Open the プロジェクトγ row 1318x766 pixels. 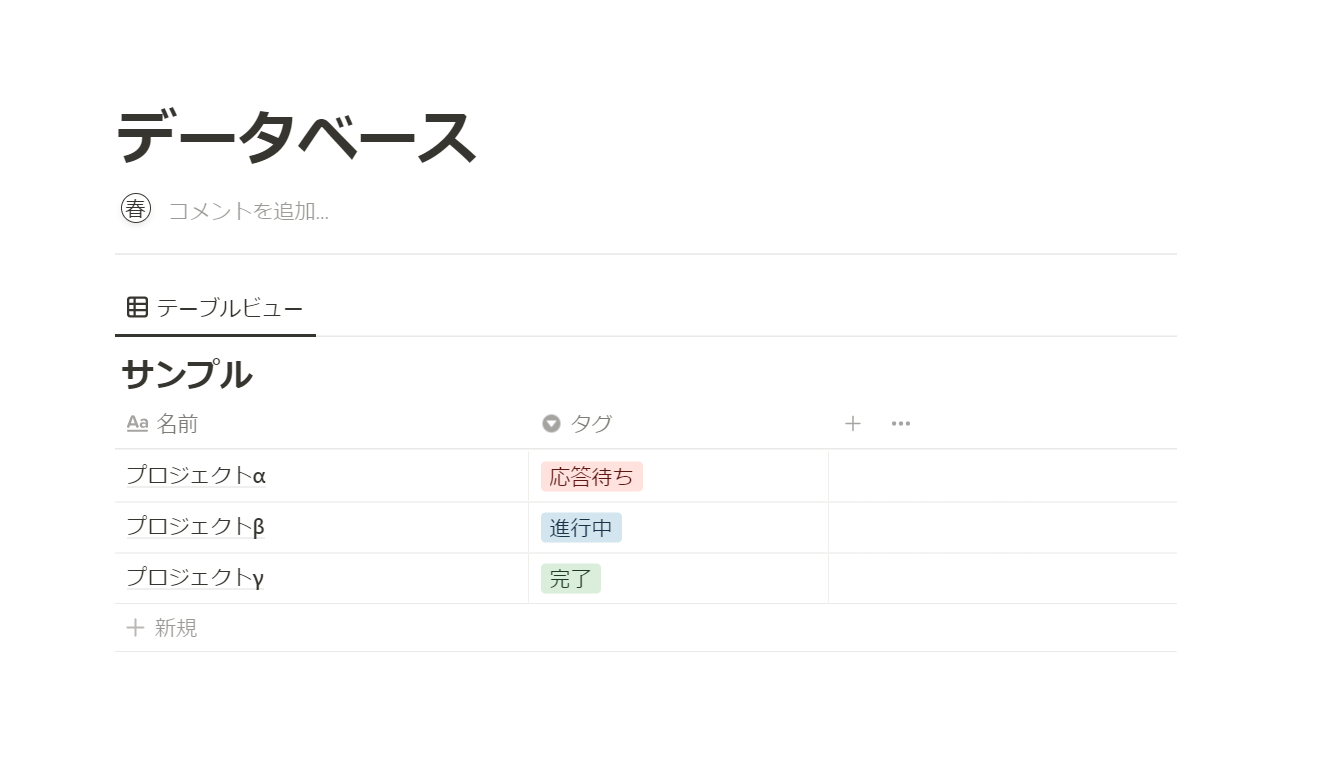click(195, 578)
